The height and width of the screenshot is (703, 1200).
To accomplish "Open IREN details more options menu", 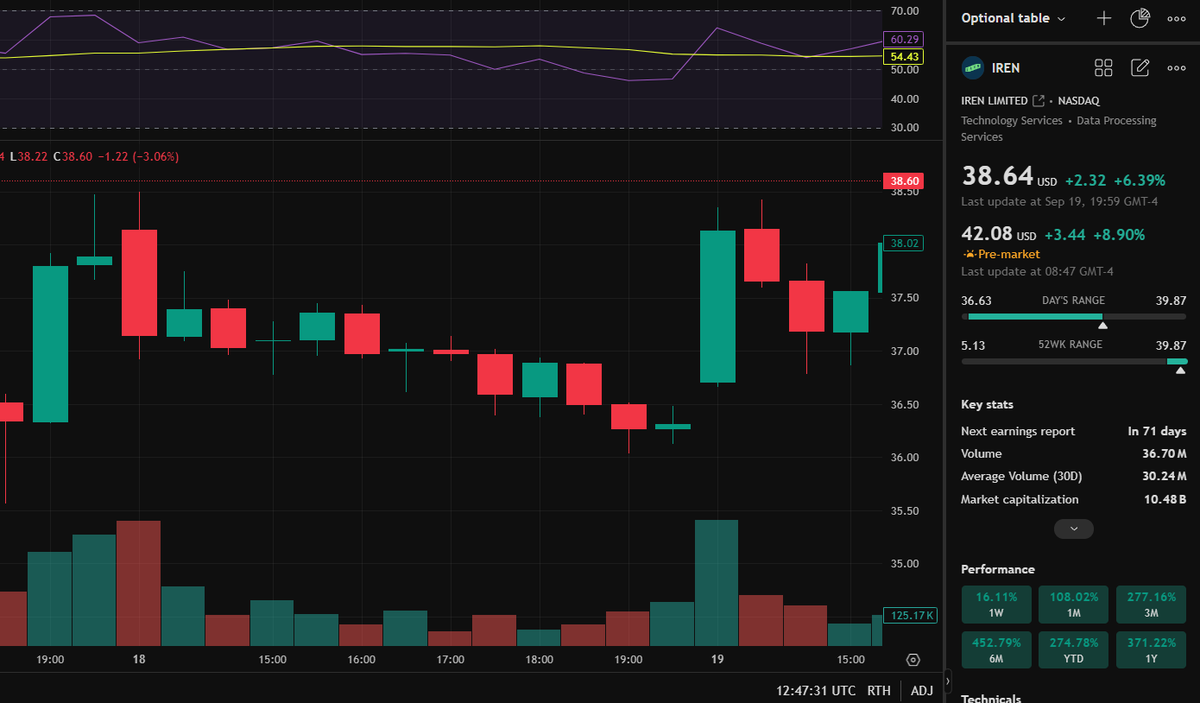I will coord(1176,68).
